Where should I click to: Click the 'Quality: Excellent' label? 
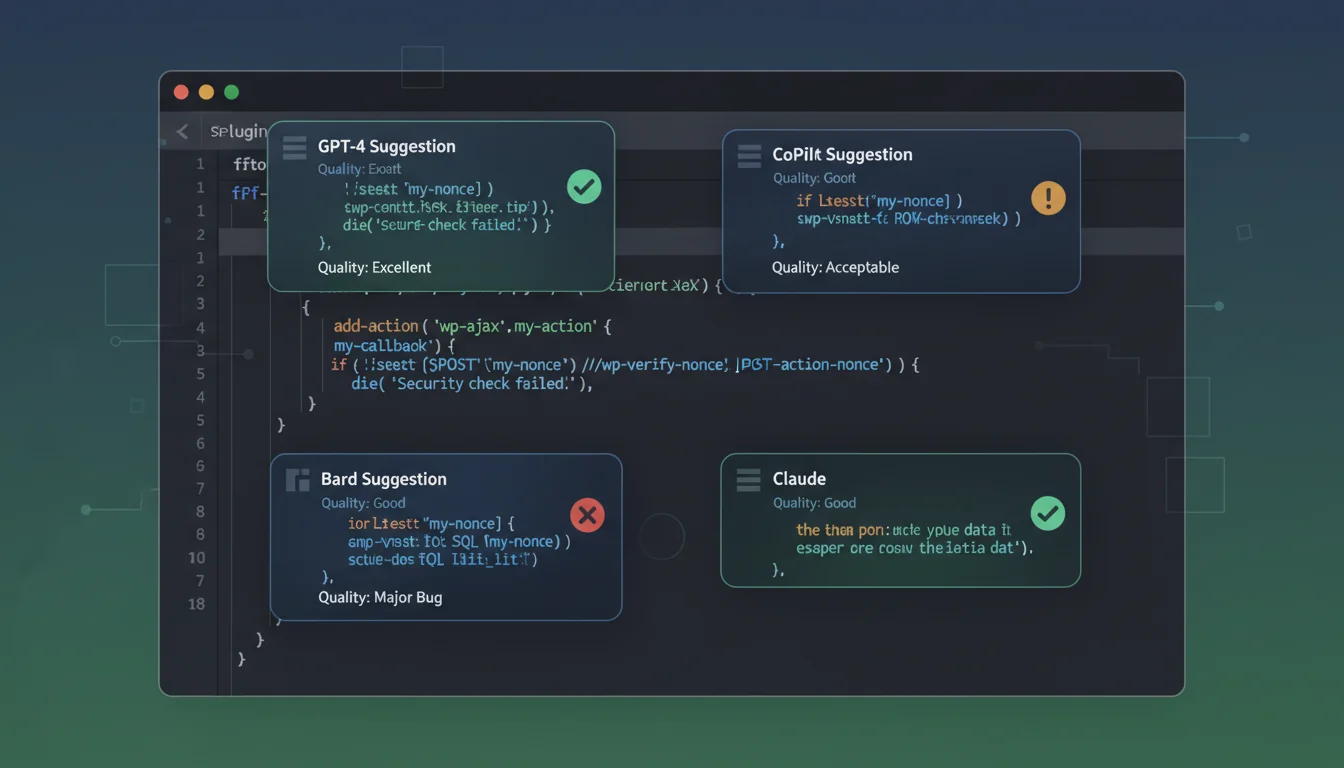(x=375, y=267)
